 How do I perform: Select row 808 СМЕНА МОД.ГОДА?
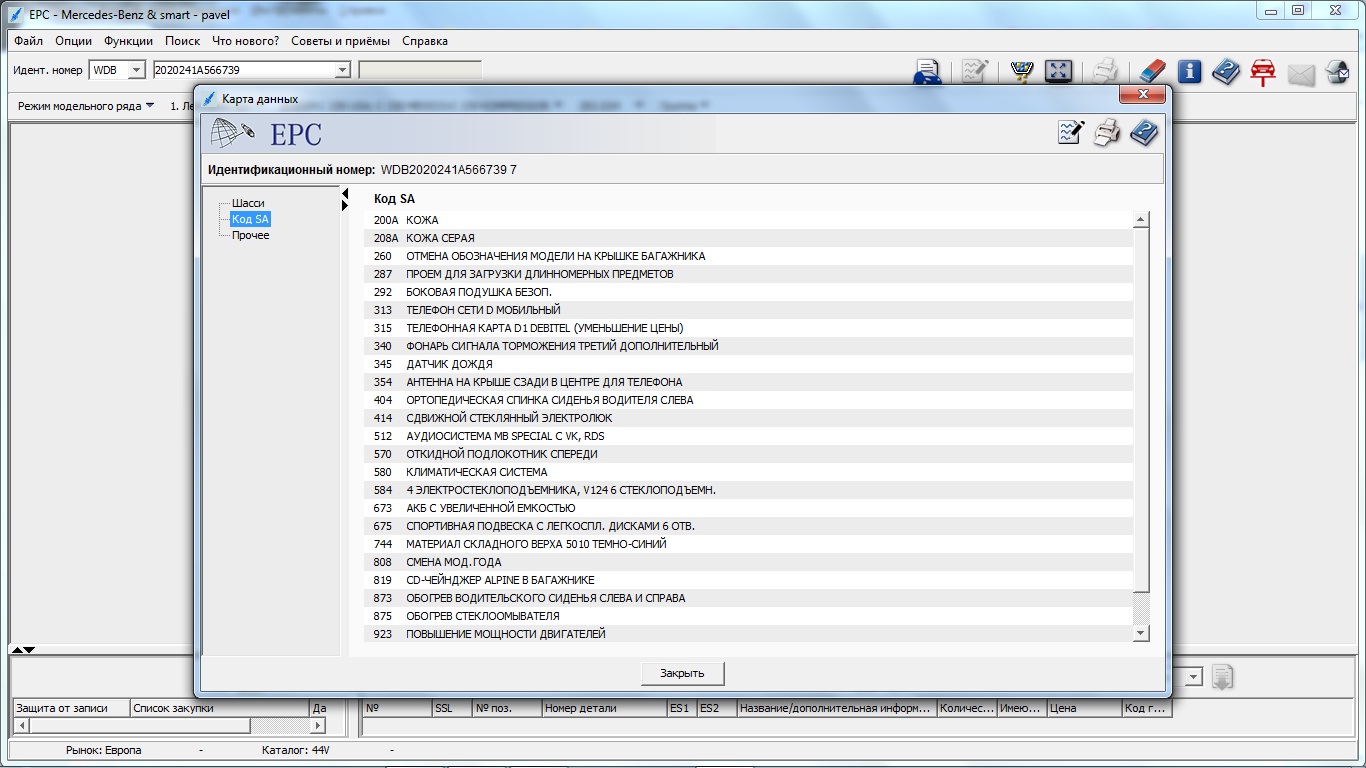[748, 562]
